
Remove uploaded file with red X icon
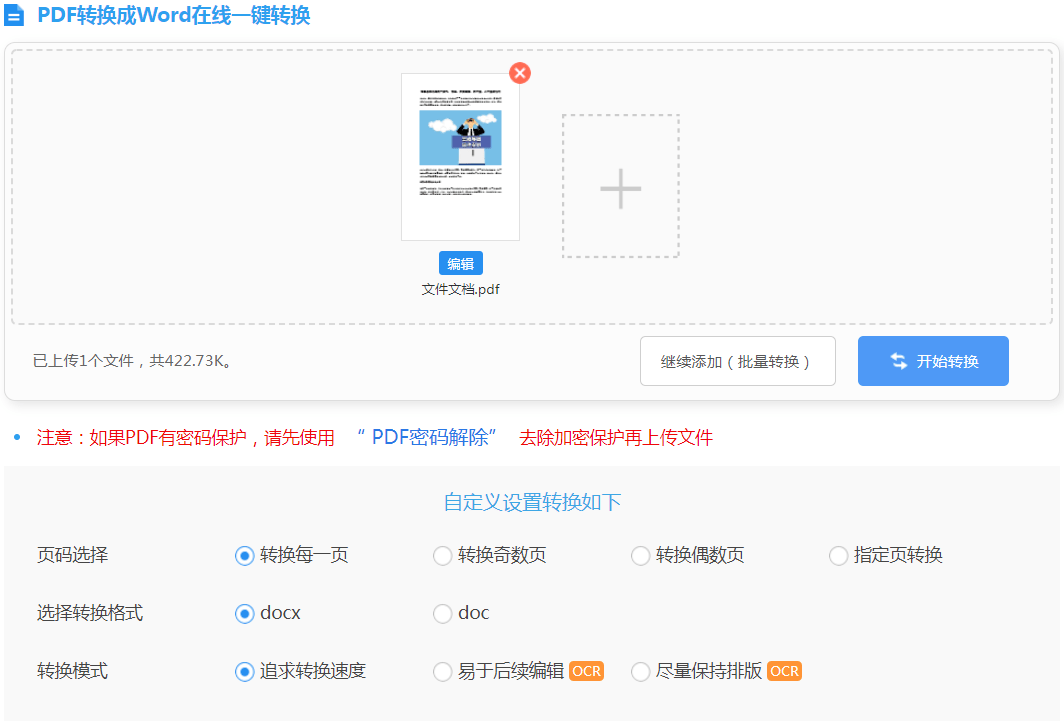(x=520, y=73)
